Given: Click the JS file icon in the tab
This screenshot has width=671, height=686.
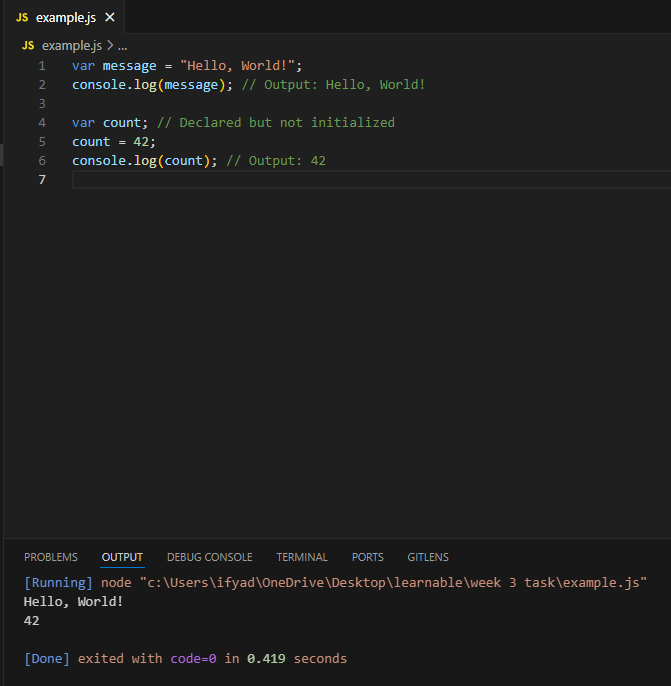Looking at the screenshot, I should pyautogui.click(x=22, y=18).
